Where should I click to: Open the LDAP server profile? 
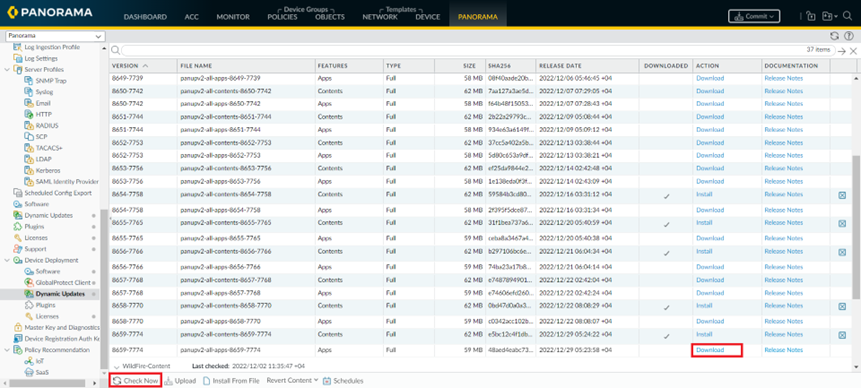pos(43,159)
